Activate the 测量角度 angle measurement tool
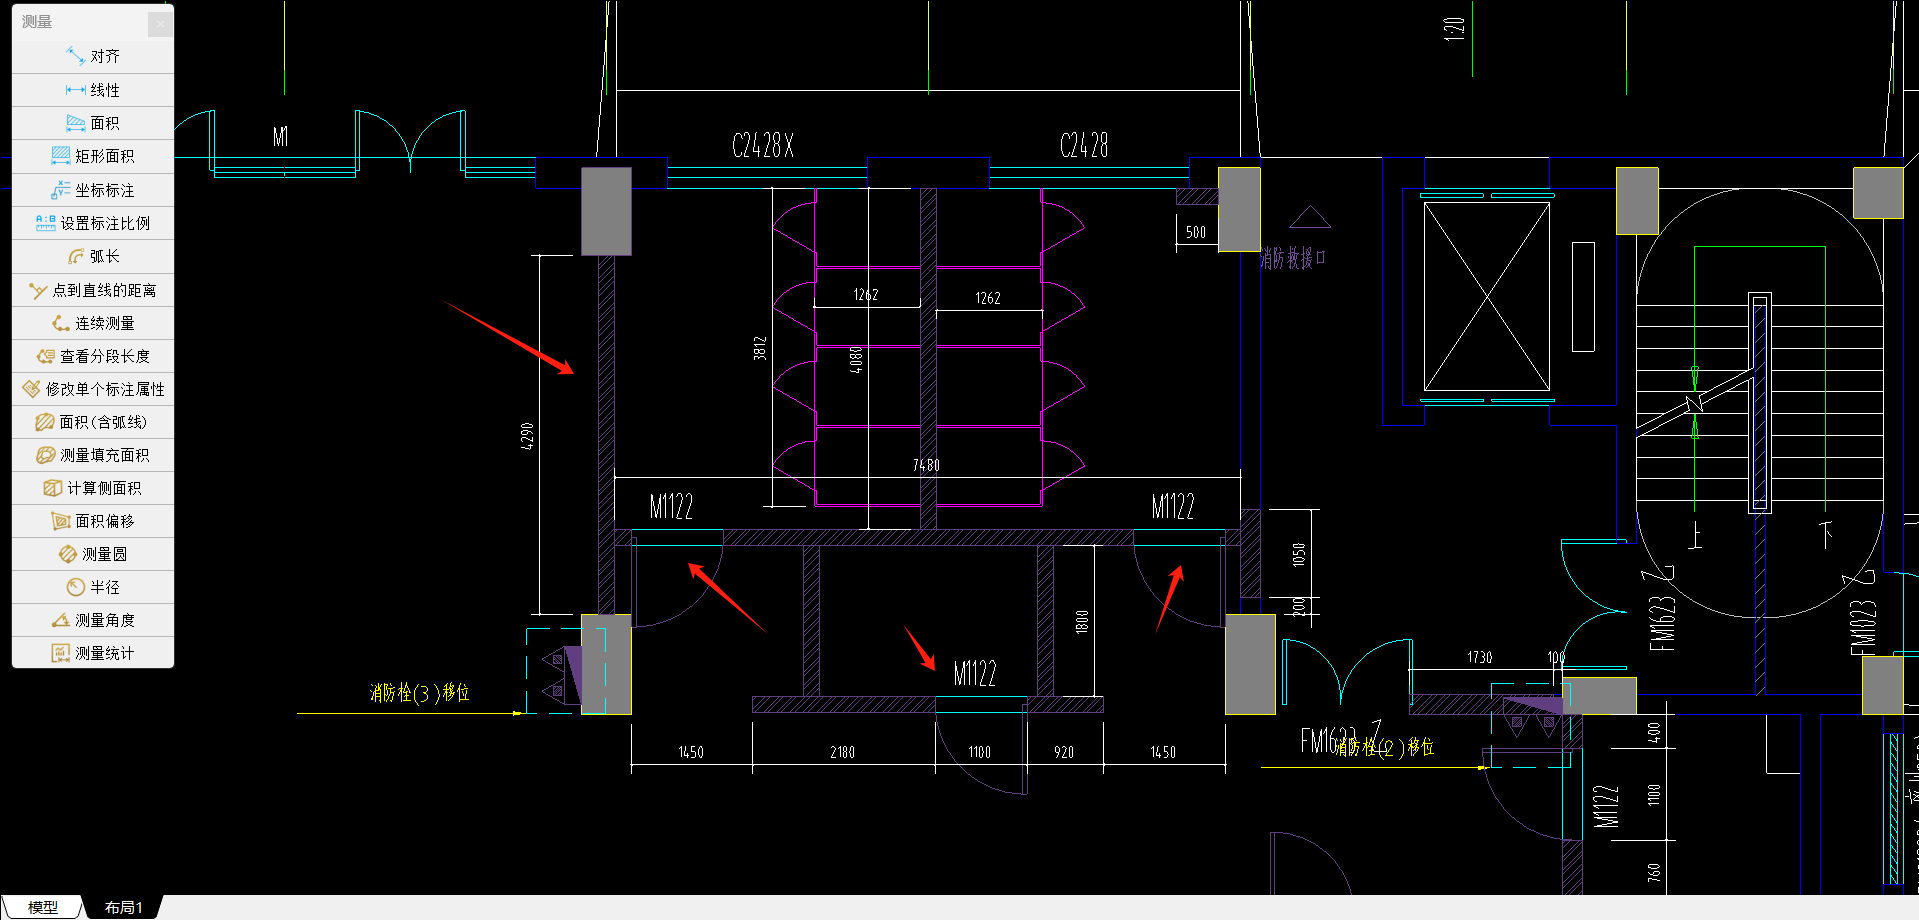Image resolution: width=1919 pixels, height=920 pixels. (x=93, y=620)
